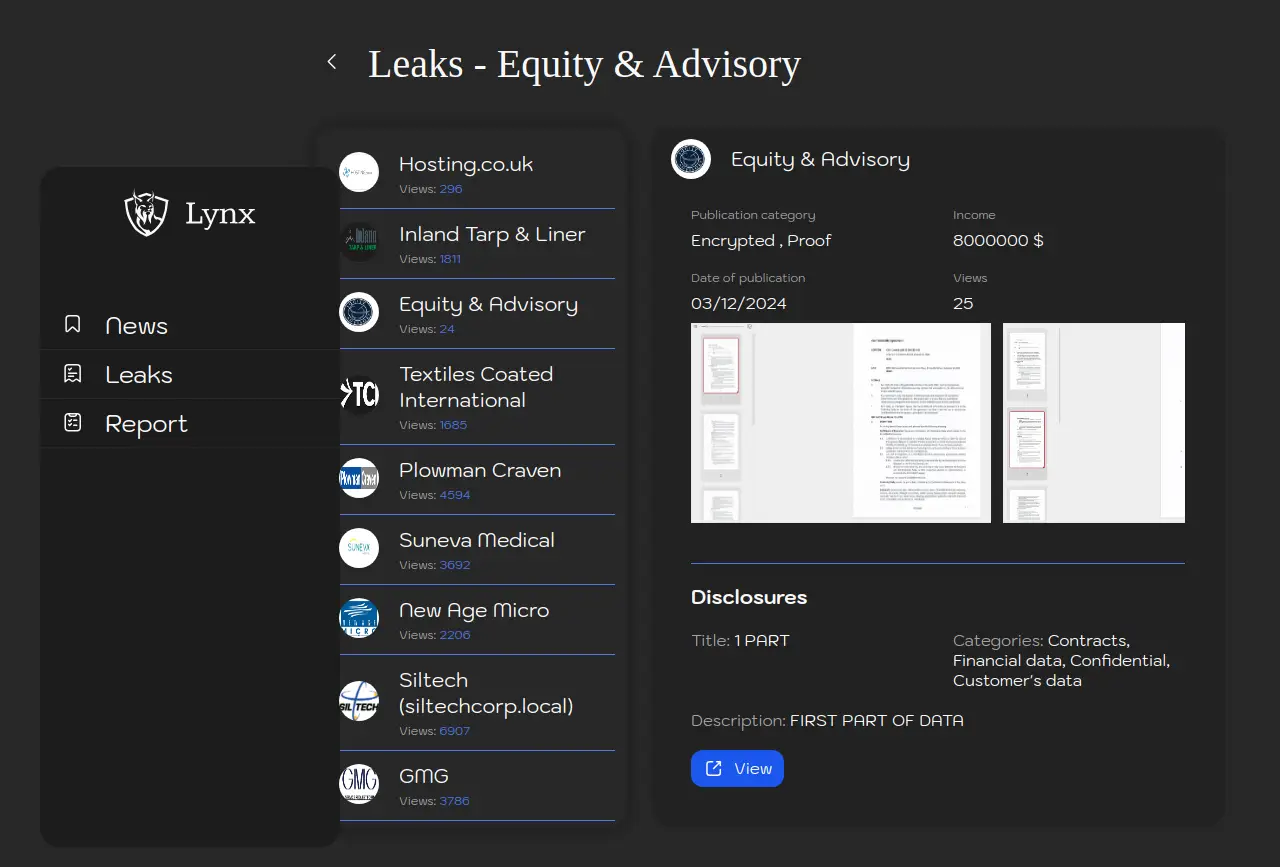Viewport: 1280px width, 867px height.
Task: Click the Leaks document icon in sidebar
Action: click(x=73, y=374)
